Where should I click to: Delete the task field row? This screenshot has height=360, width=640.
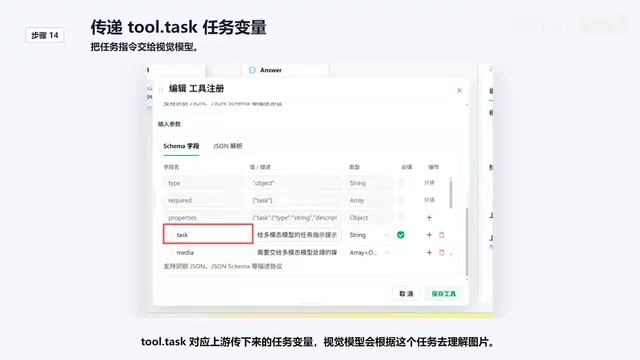(x=442, y=235)
